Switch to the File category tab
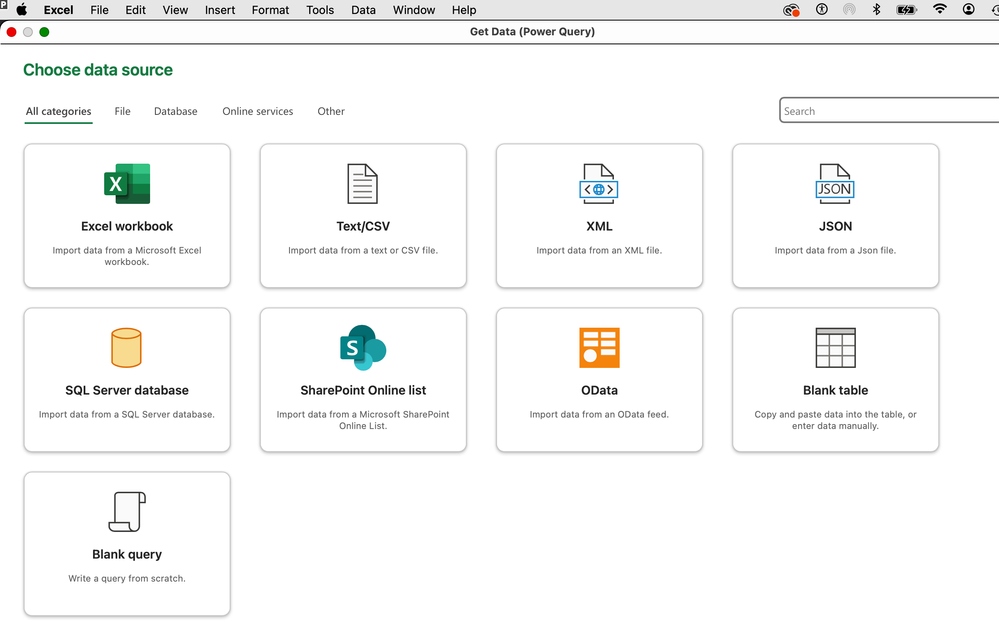Screen dimensions: 999x630 coord(122,111)
